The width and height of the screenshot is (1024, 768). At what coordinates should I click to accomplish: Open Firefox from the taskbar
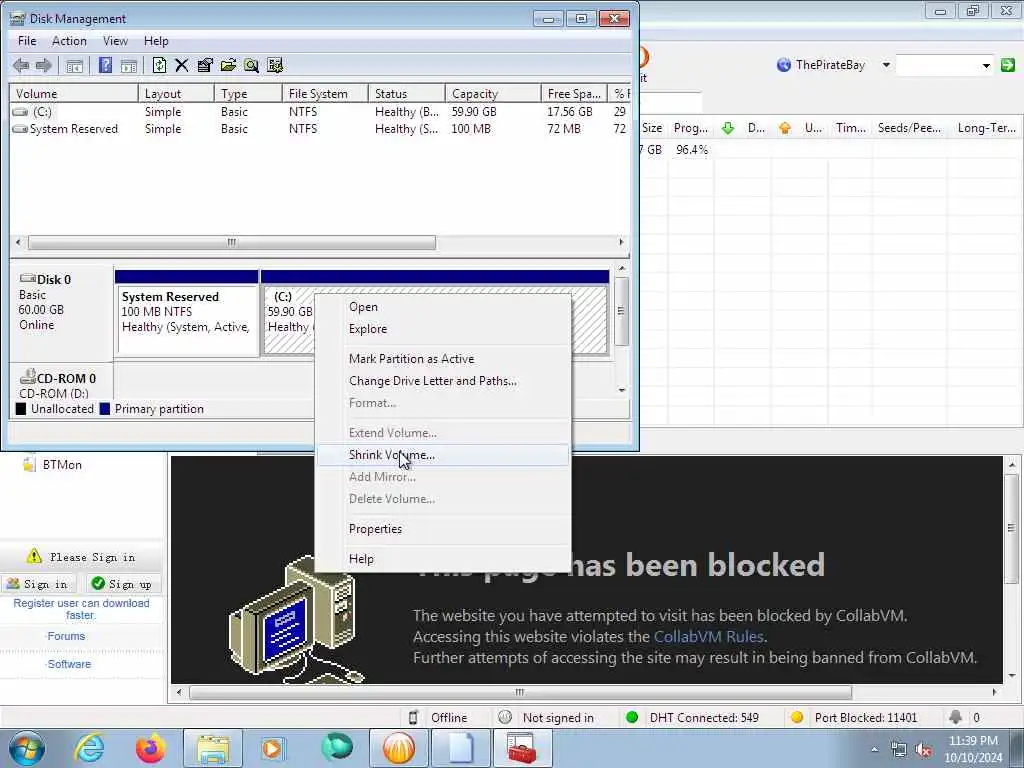[151, 748]
